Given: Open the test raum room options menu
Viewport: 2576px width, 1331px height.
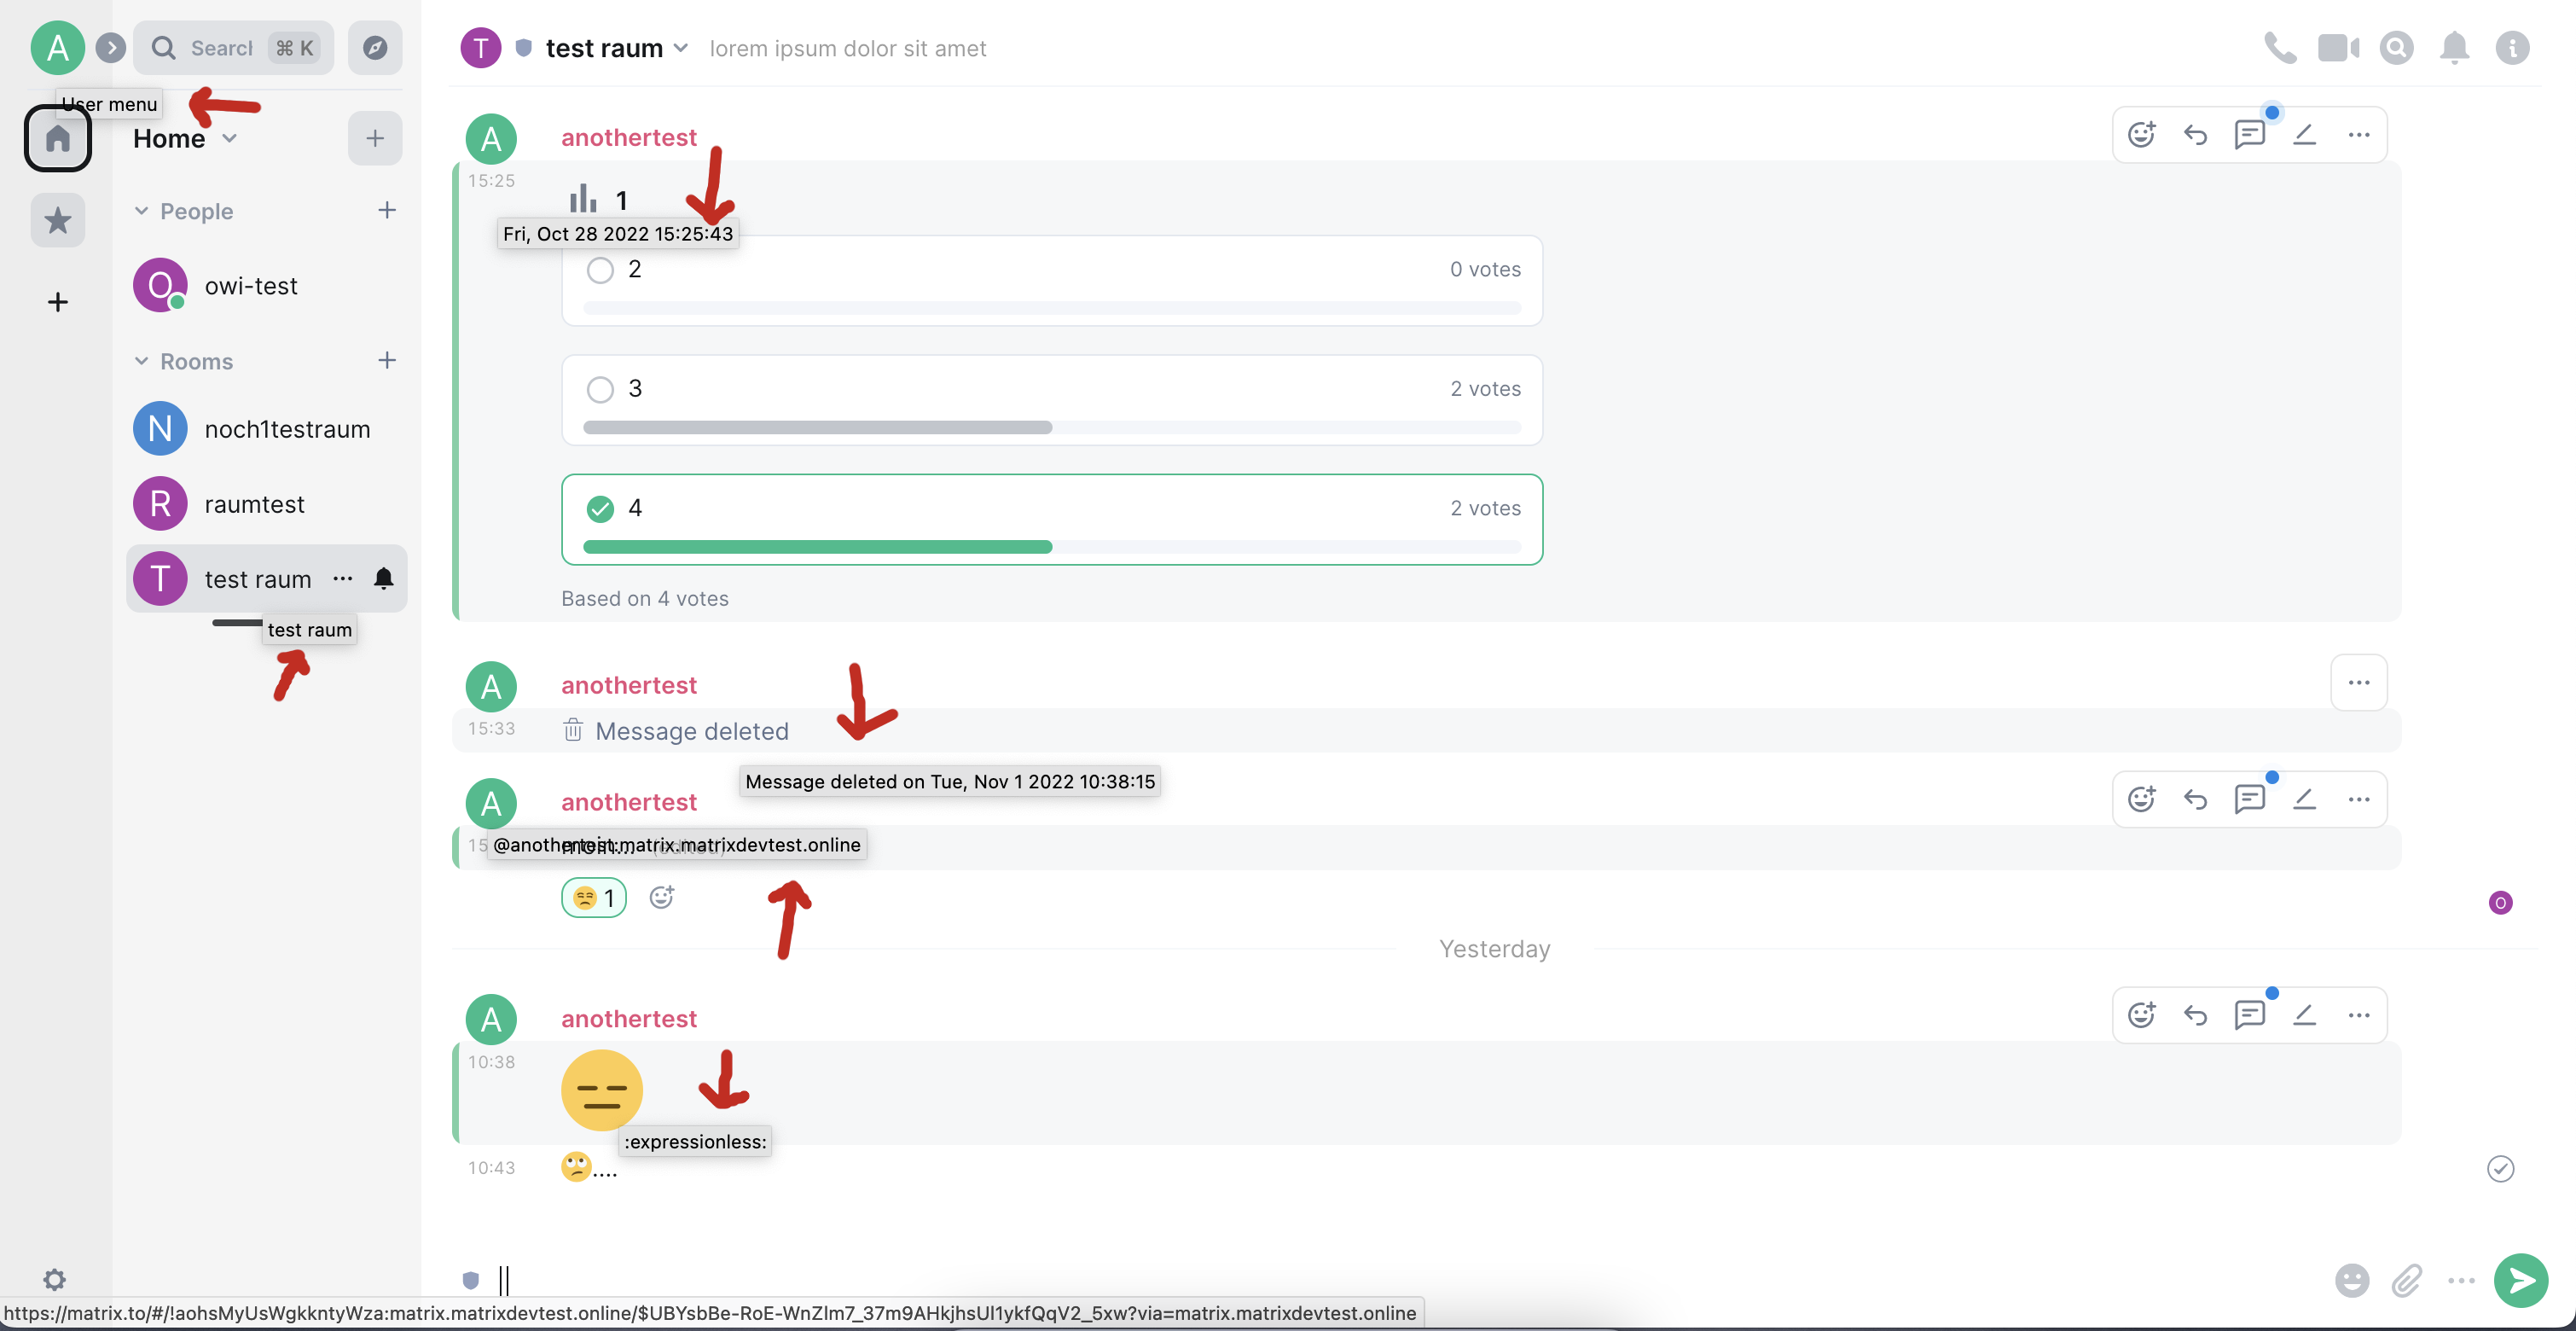Looking at the screenshot, I should 343,578.
